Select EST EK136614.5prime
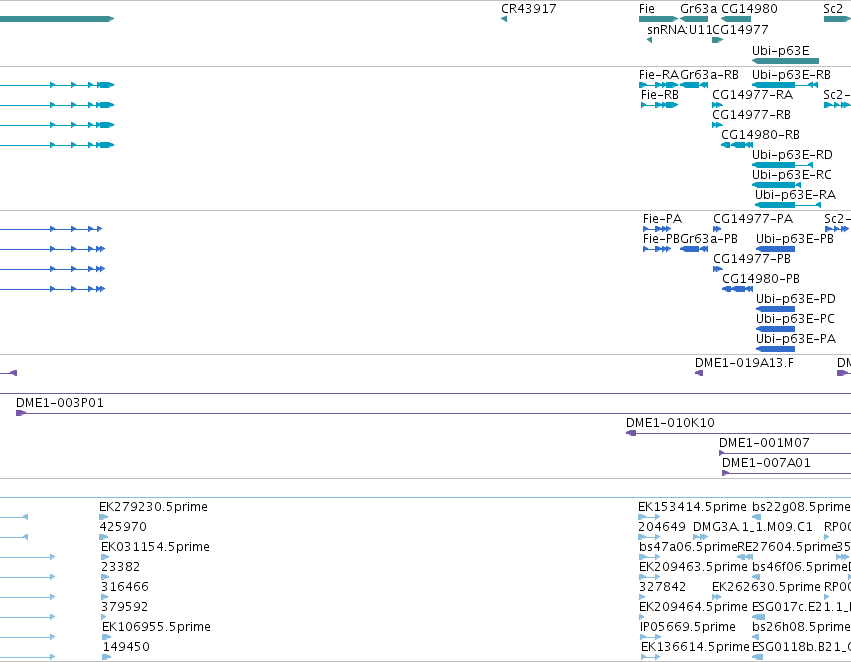Image resolution: width=851 pixels, height=662 pixels. click(650, 657)
